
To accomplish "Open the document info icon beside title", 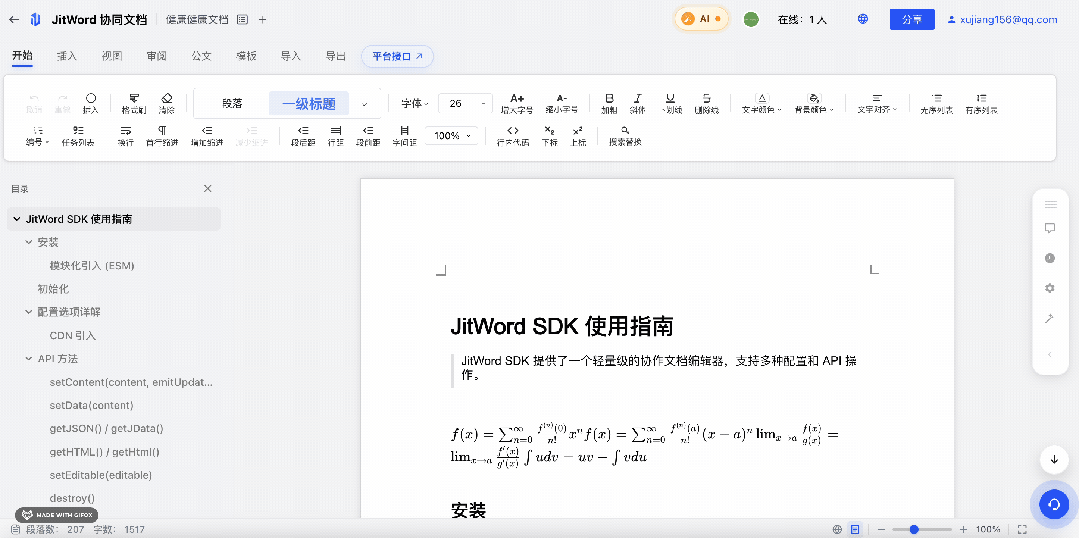I will (242, 19).
